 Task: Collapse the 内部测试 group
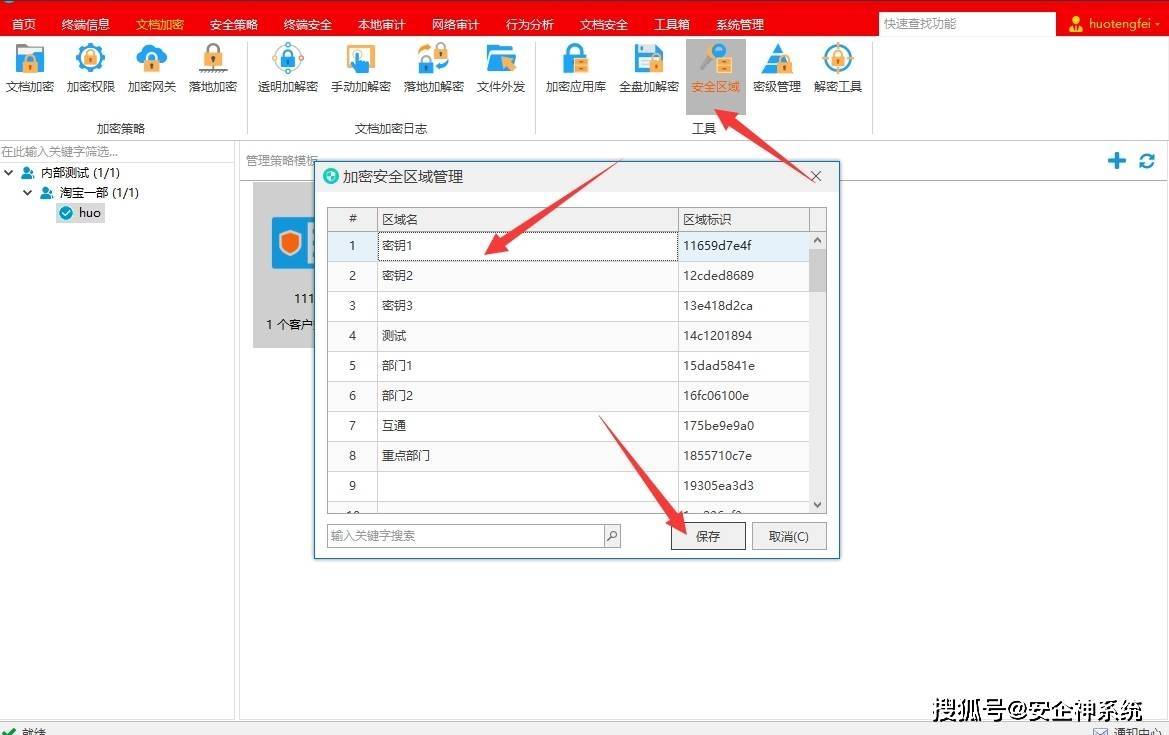[x=8, y=172]
